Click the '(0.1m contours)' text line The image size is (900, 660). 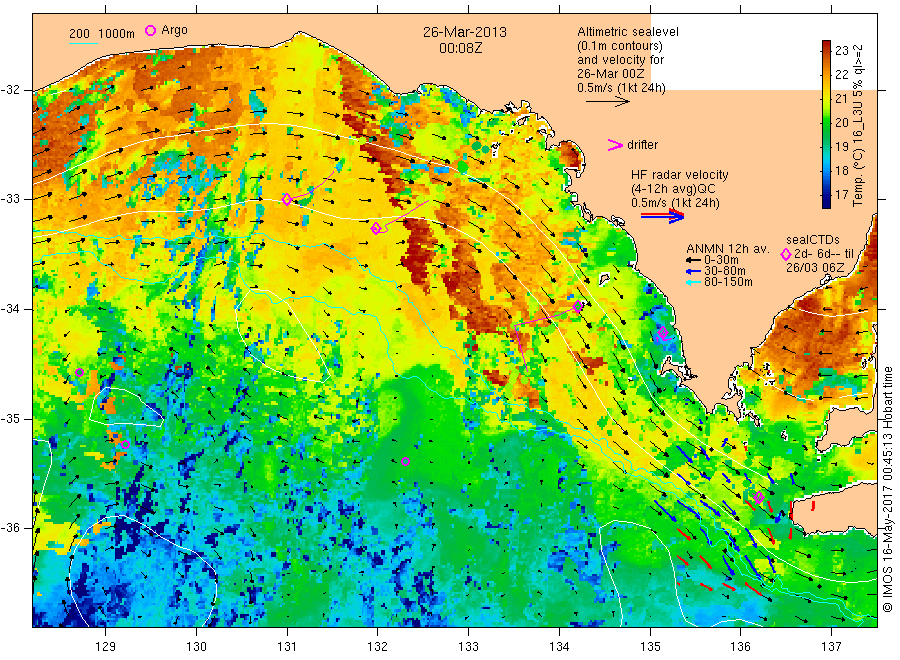click(x=620, y=46)
